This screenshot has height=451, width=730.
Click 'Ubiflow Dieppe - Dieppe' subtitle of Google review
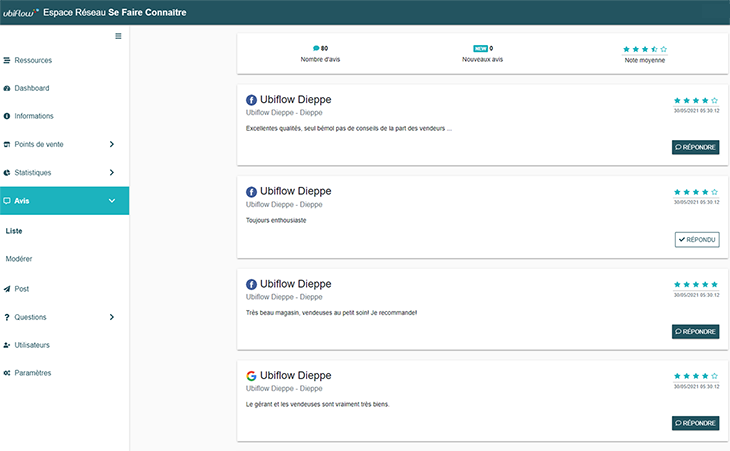[284, 389]
